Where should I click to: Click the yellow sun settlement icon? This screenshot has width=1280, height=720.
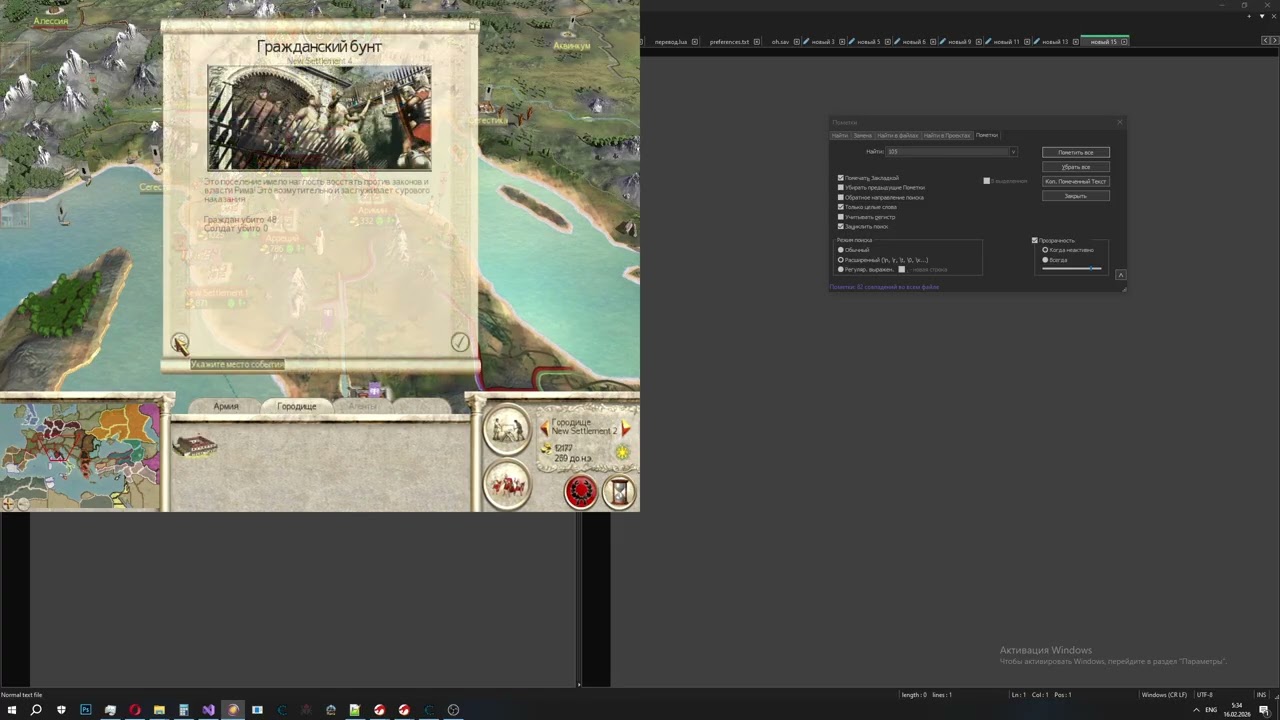tap(623, 453)
